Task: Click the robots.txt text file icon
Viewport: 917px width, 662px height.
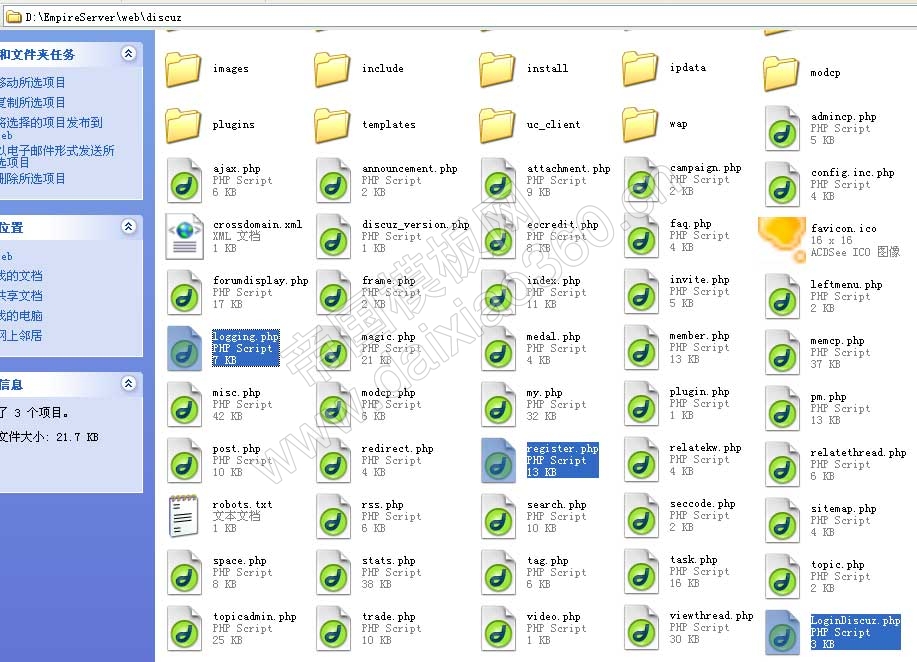Action: point(184,516)
